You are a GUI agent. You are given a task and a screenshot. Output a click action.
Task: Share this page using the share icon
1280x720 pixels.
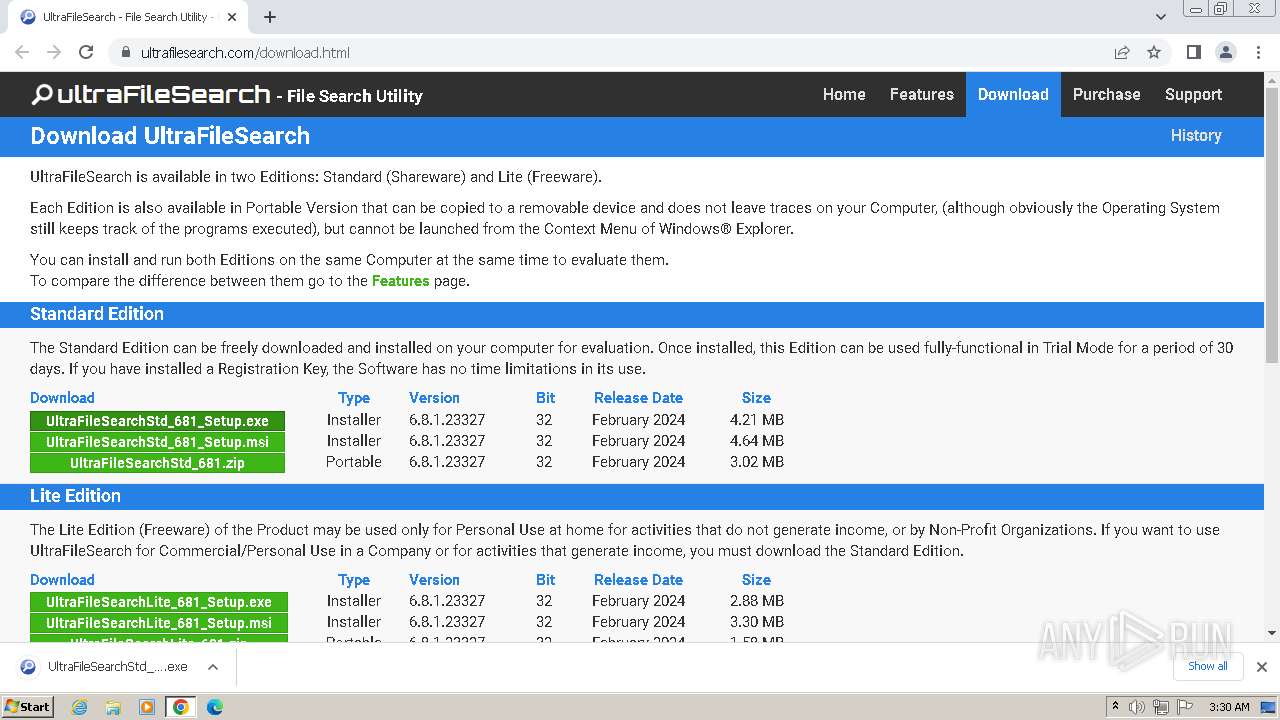(1122, 52)
